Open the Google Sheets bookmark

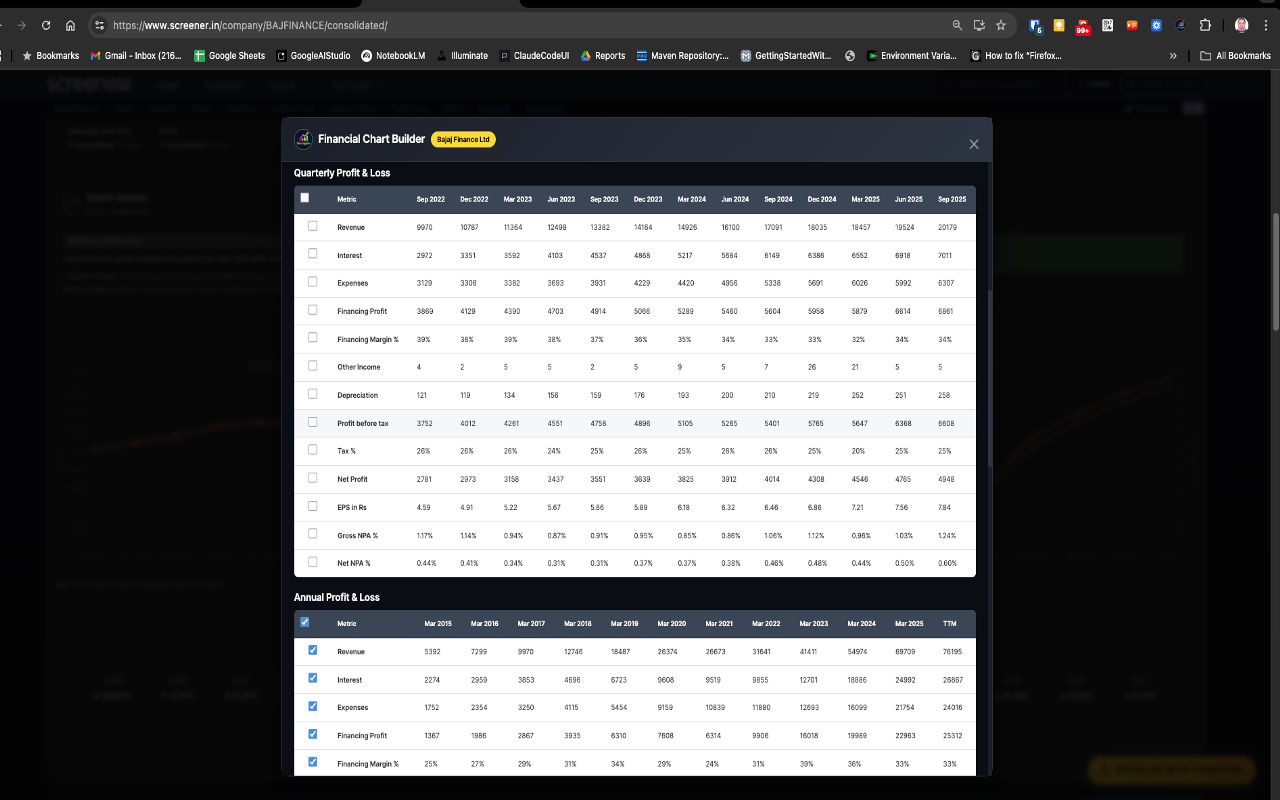click(229, 56)
